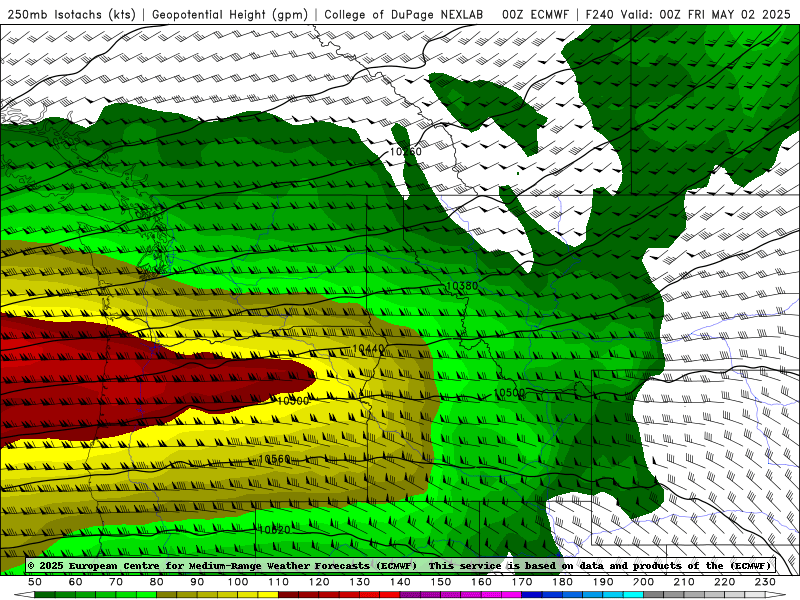
Task: Select the 10620 height contour label
Action: (x=274, y=530)
